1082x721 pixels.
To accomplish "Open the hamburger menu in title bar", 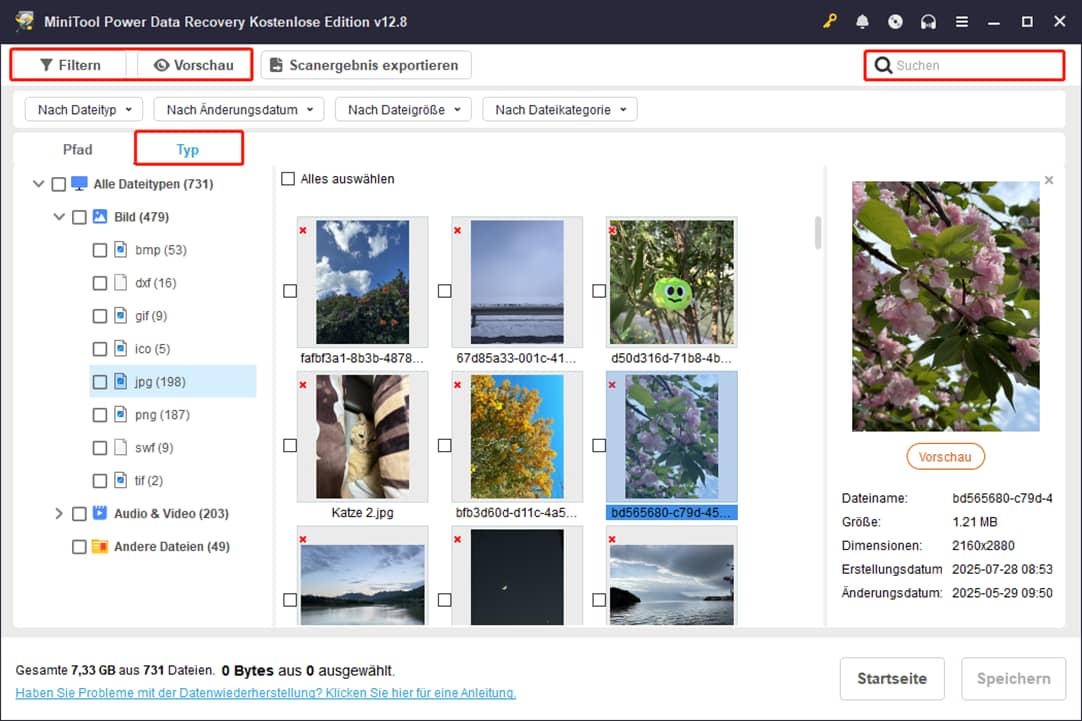I will tap(961, 22).
